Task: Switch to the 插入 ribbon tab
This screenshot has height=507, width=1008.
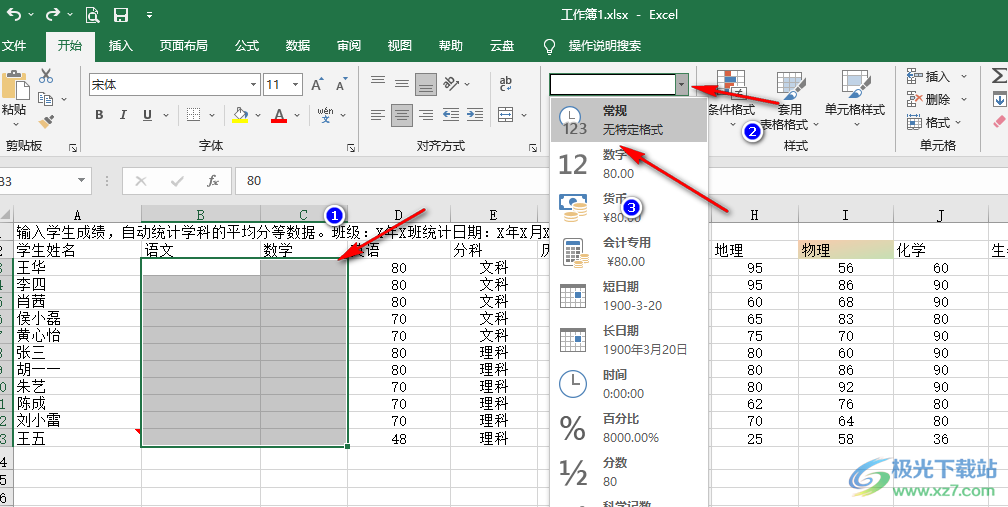Action: click(x=121, y=46)
